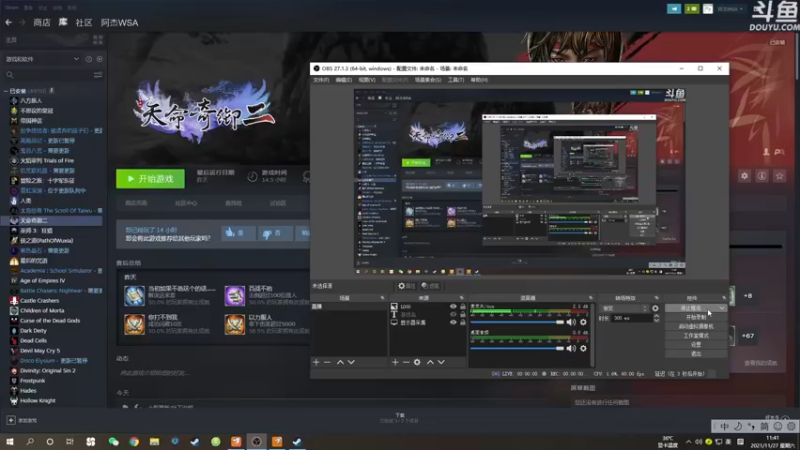
Task: Click the thumbs up recommend button
Action: (x=236, y=233)
